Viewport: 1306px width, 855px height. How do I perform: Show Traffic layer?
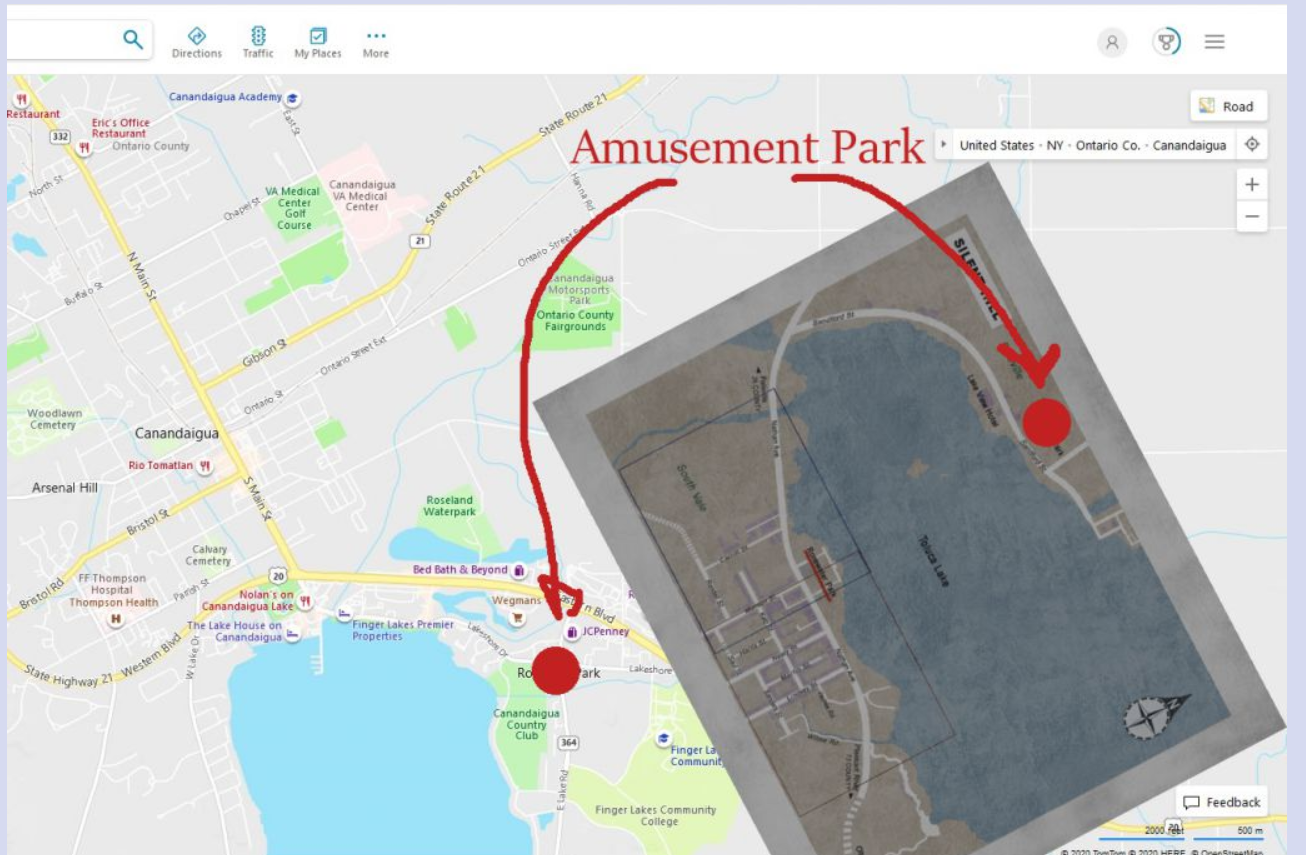point(258,43)
